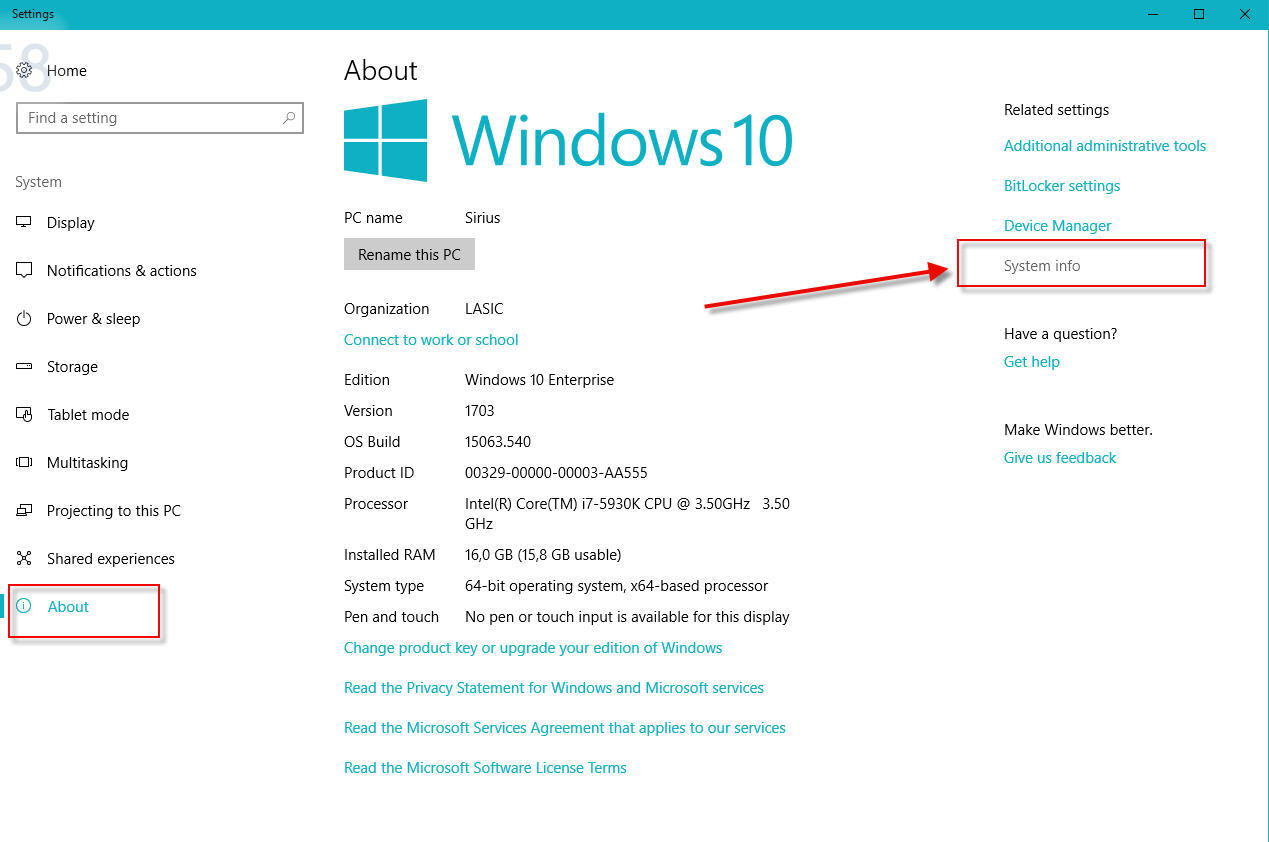Select the About menu item

(68, 607)
